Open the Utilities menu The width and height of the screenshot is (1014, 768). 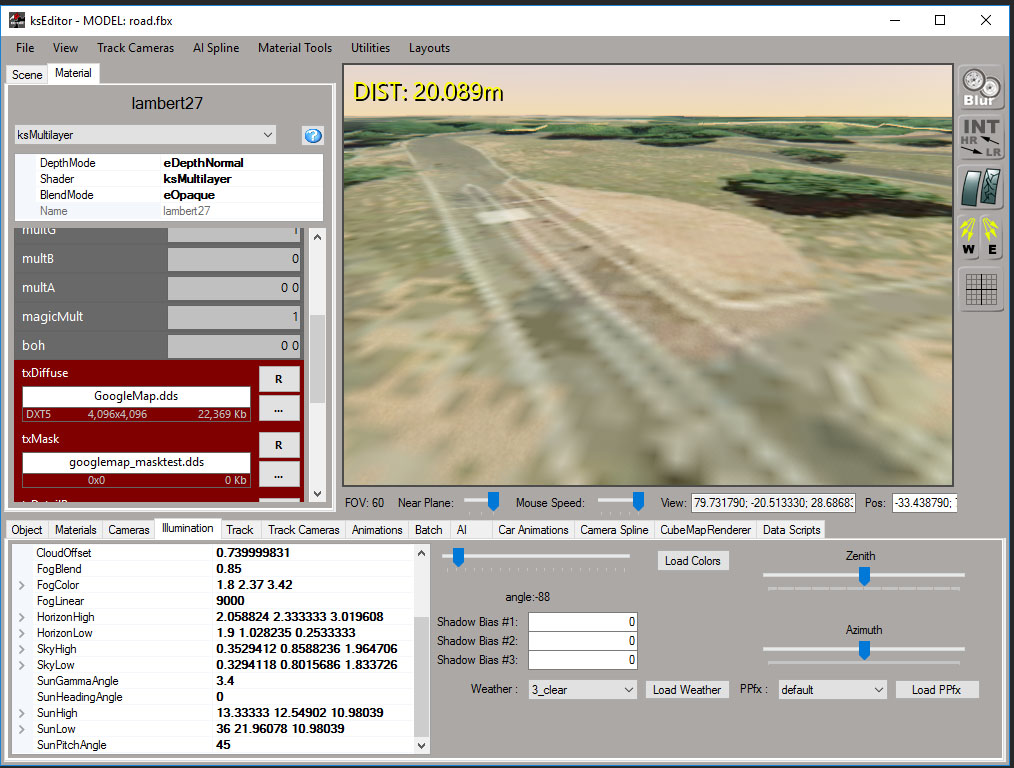point(371,48)
